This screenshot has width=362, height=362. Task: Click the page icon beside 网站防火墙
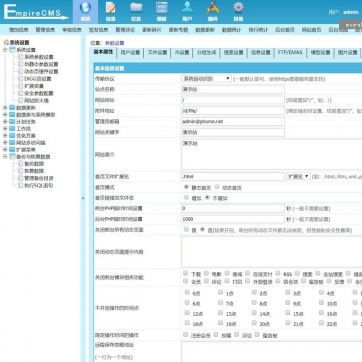pos(21,100)
